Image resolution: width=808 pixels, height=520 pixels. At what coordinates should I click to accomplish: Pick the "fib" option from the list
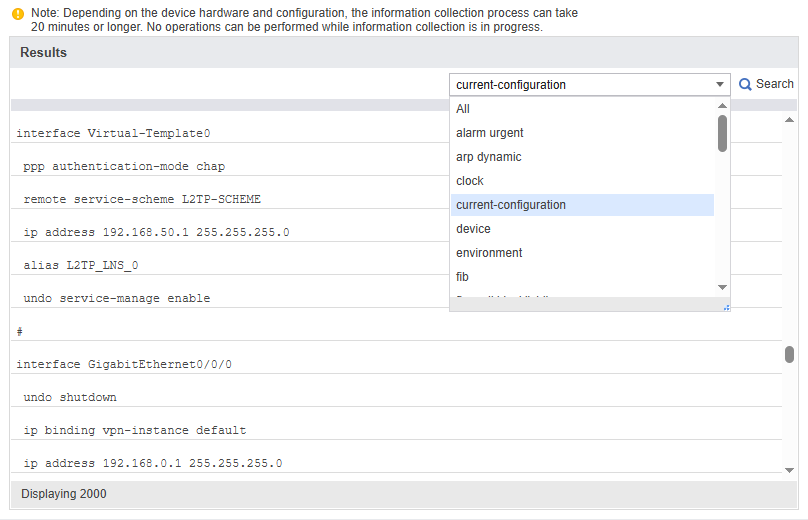[x=462, y=277]
